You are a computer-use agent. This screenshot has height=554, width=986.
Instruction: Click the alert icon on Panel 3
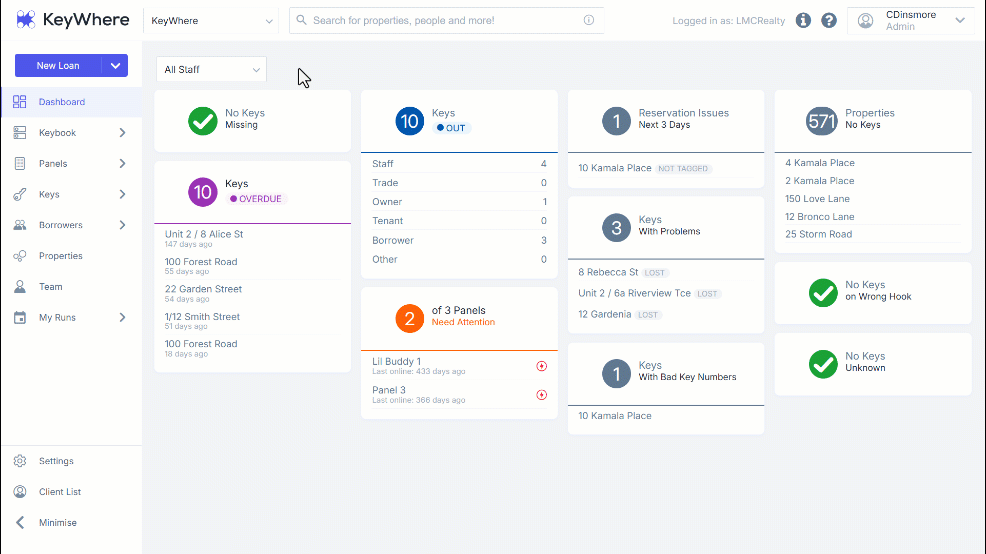[x=541, y=395]
